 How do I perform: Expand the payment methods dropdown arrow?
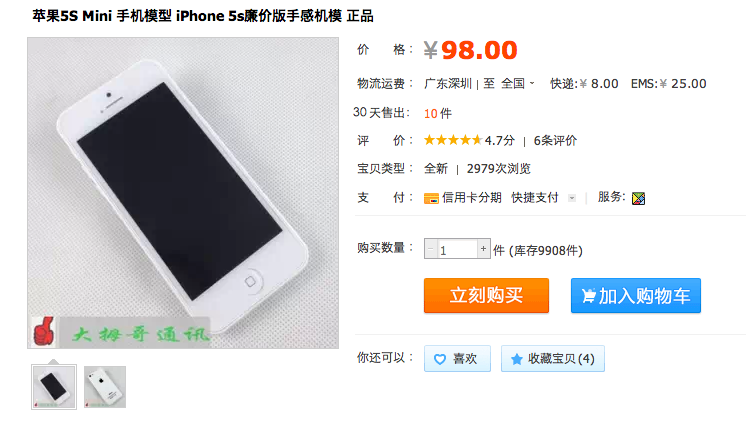tap(572, 198)
